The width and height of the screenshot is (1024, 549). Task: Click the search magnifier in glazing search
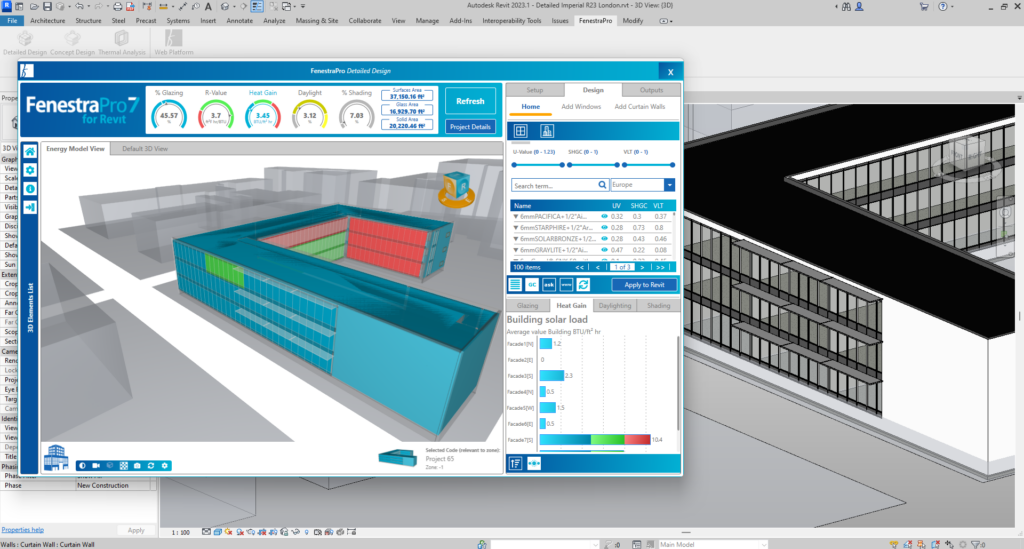[x=602, y=185]
